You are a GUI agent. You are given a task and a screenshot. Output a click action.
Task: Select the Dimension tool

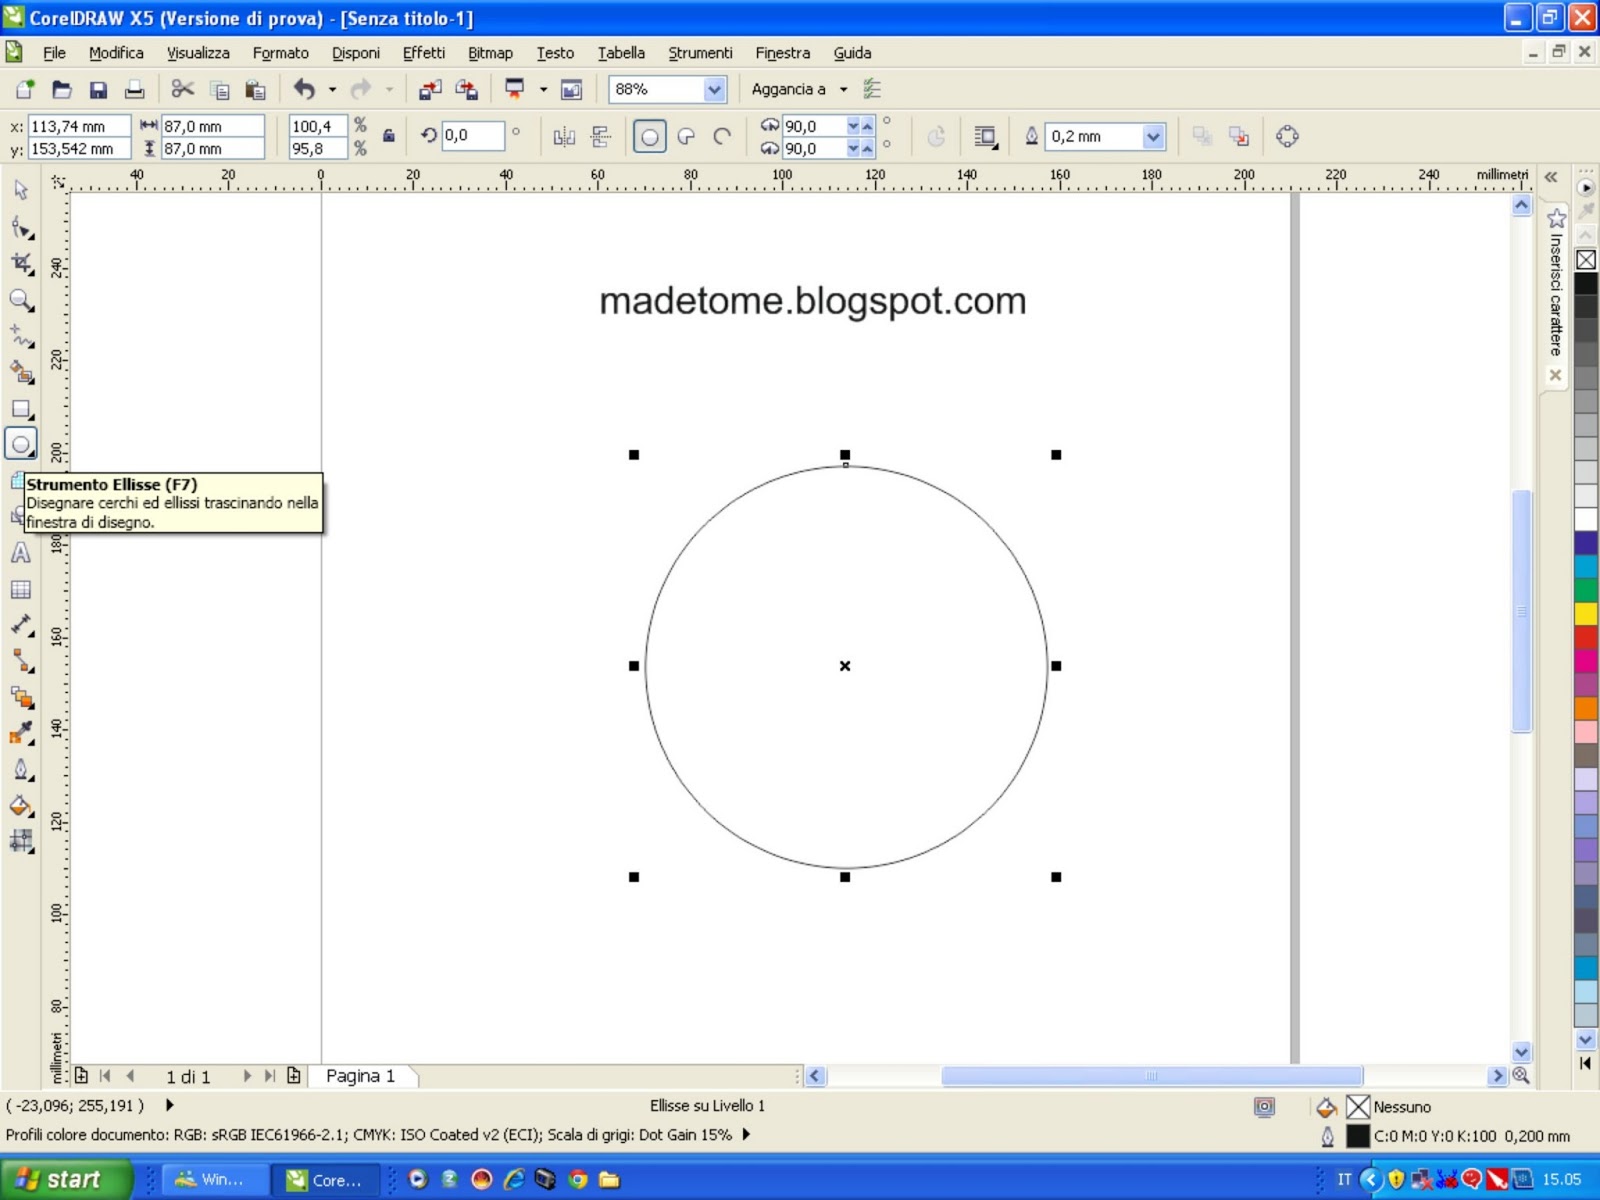[21, 625]
